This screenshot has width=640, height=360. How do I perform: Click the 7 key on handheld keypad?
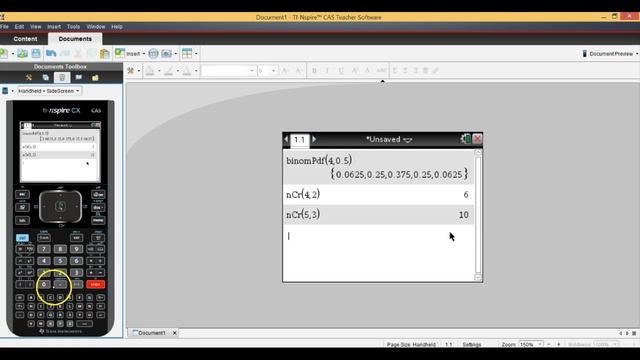[44, 249]
